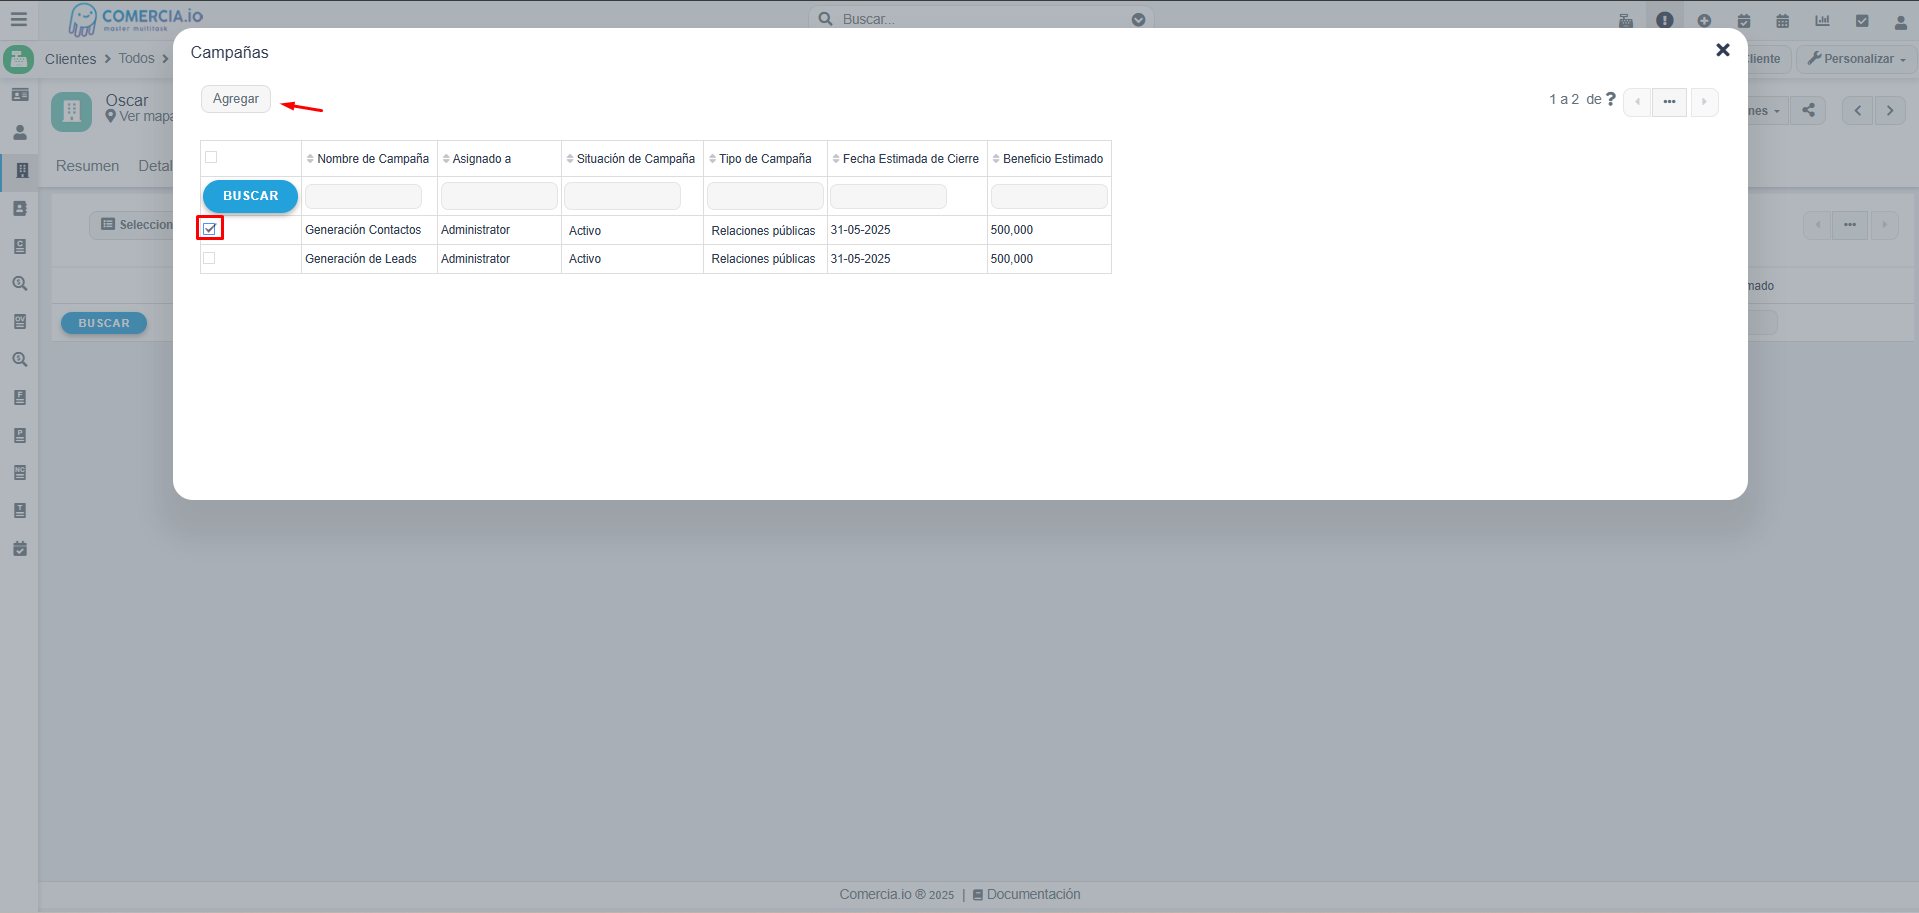1919x913 pixels.
Task: Open the building accounts sidebar icon
Action: click(20, 170)
